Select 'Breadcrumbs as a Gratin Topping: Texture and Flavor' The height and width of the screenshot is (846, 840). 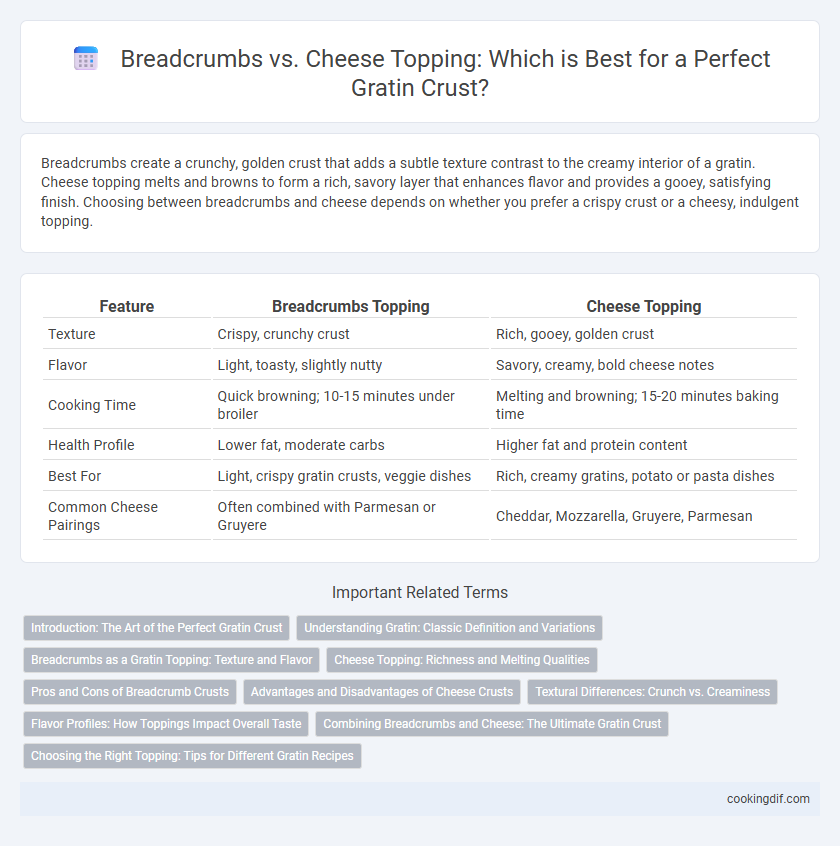(172, 660)
